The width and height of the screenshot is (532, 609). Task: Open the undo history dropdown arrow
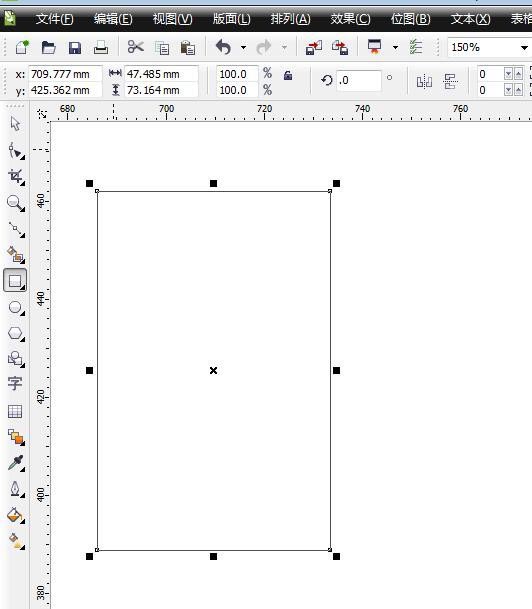243,47
